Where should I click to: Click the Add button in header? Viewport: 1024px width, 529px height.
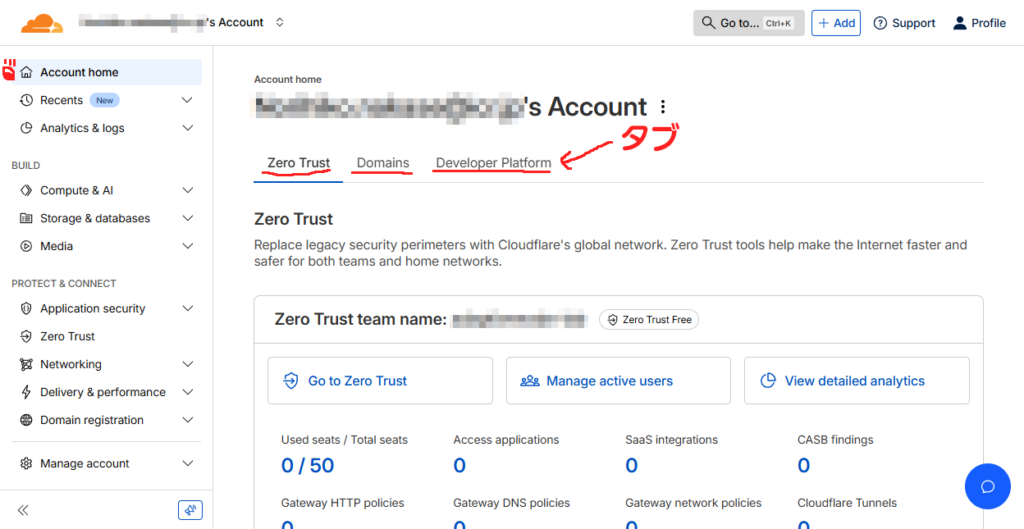(835, 23)
